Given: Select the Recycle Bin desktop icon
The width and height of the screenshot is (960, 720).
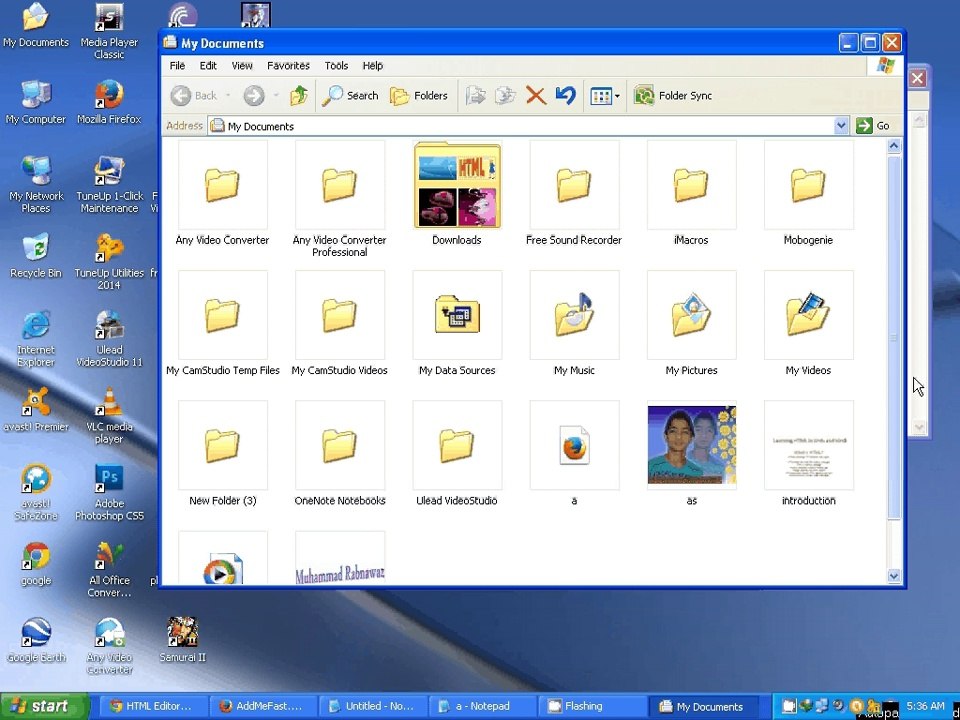Looking at the screenshot, I should pos(36,256).
